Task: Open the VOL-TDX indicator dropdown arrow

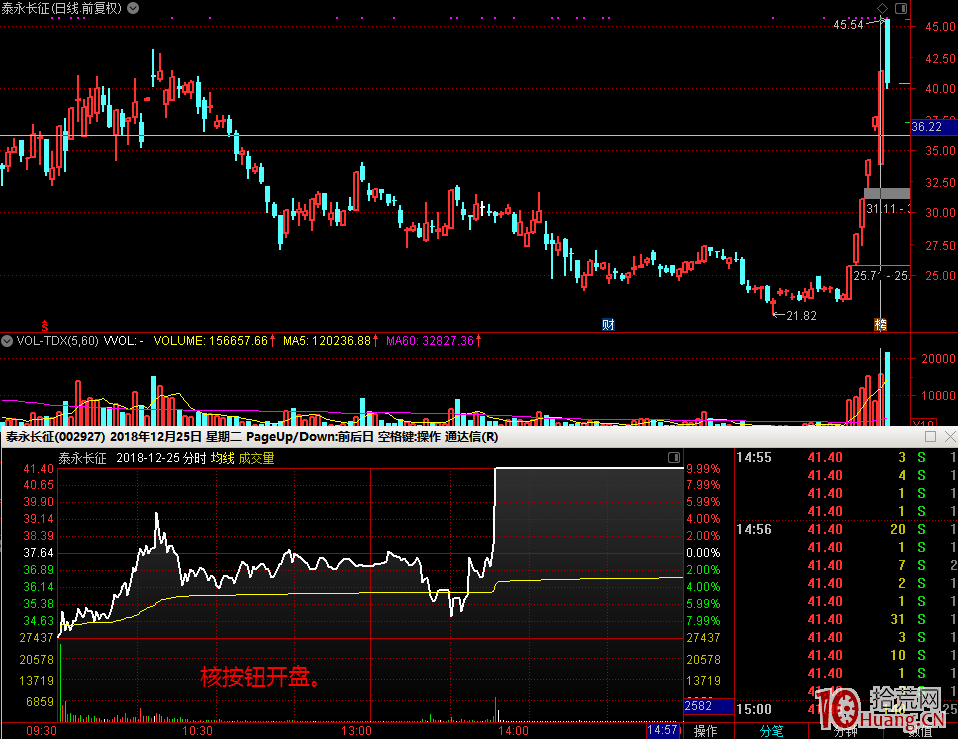Action: click(x=7, y=341)
